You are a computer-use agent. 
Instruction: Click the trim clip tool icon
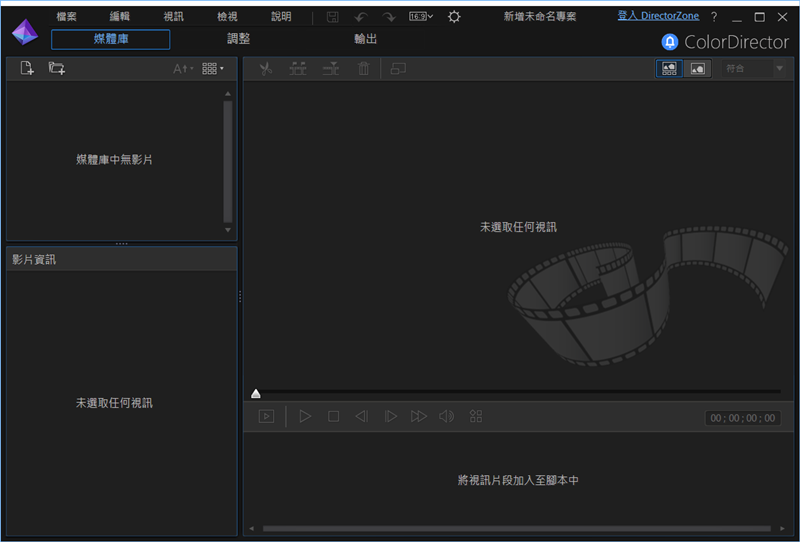tap(298, 68)
